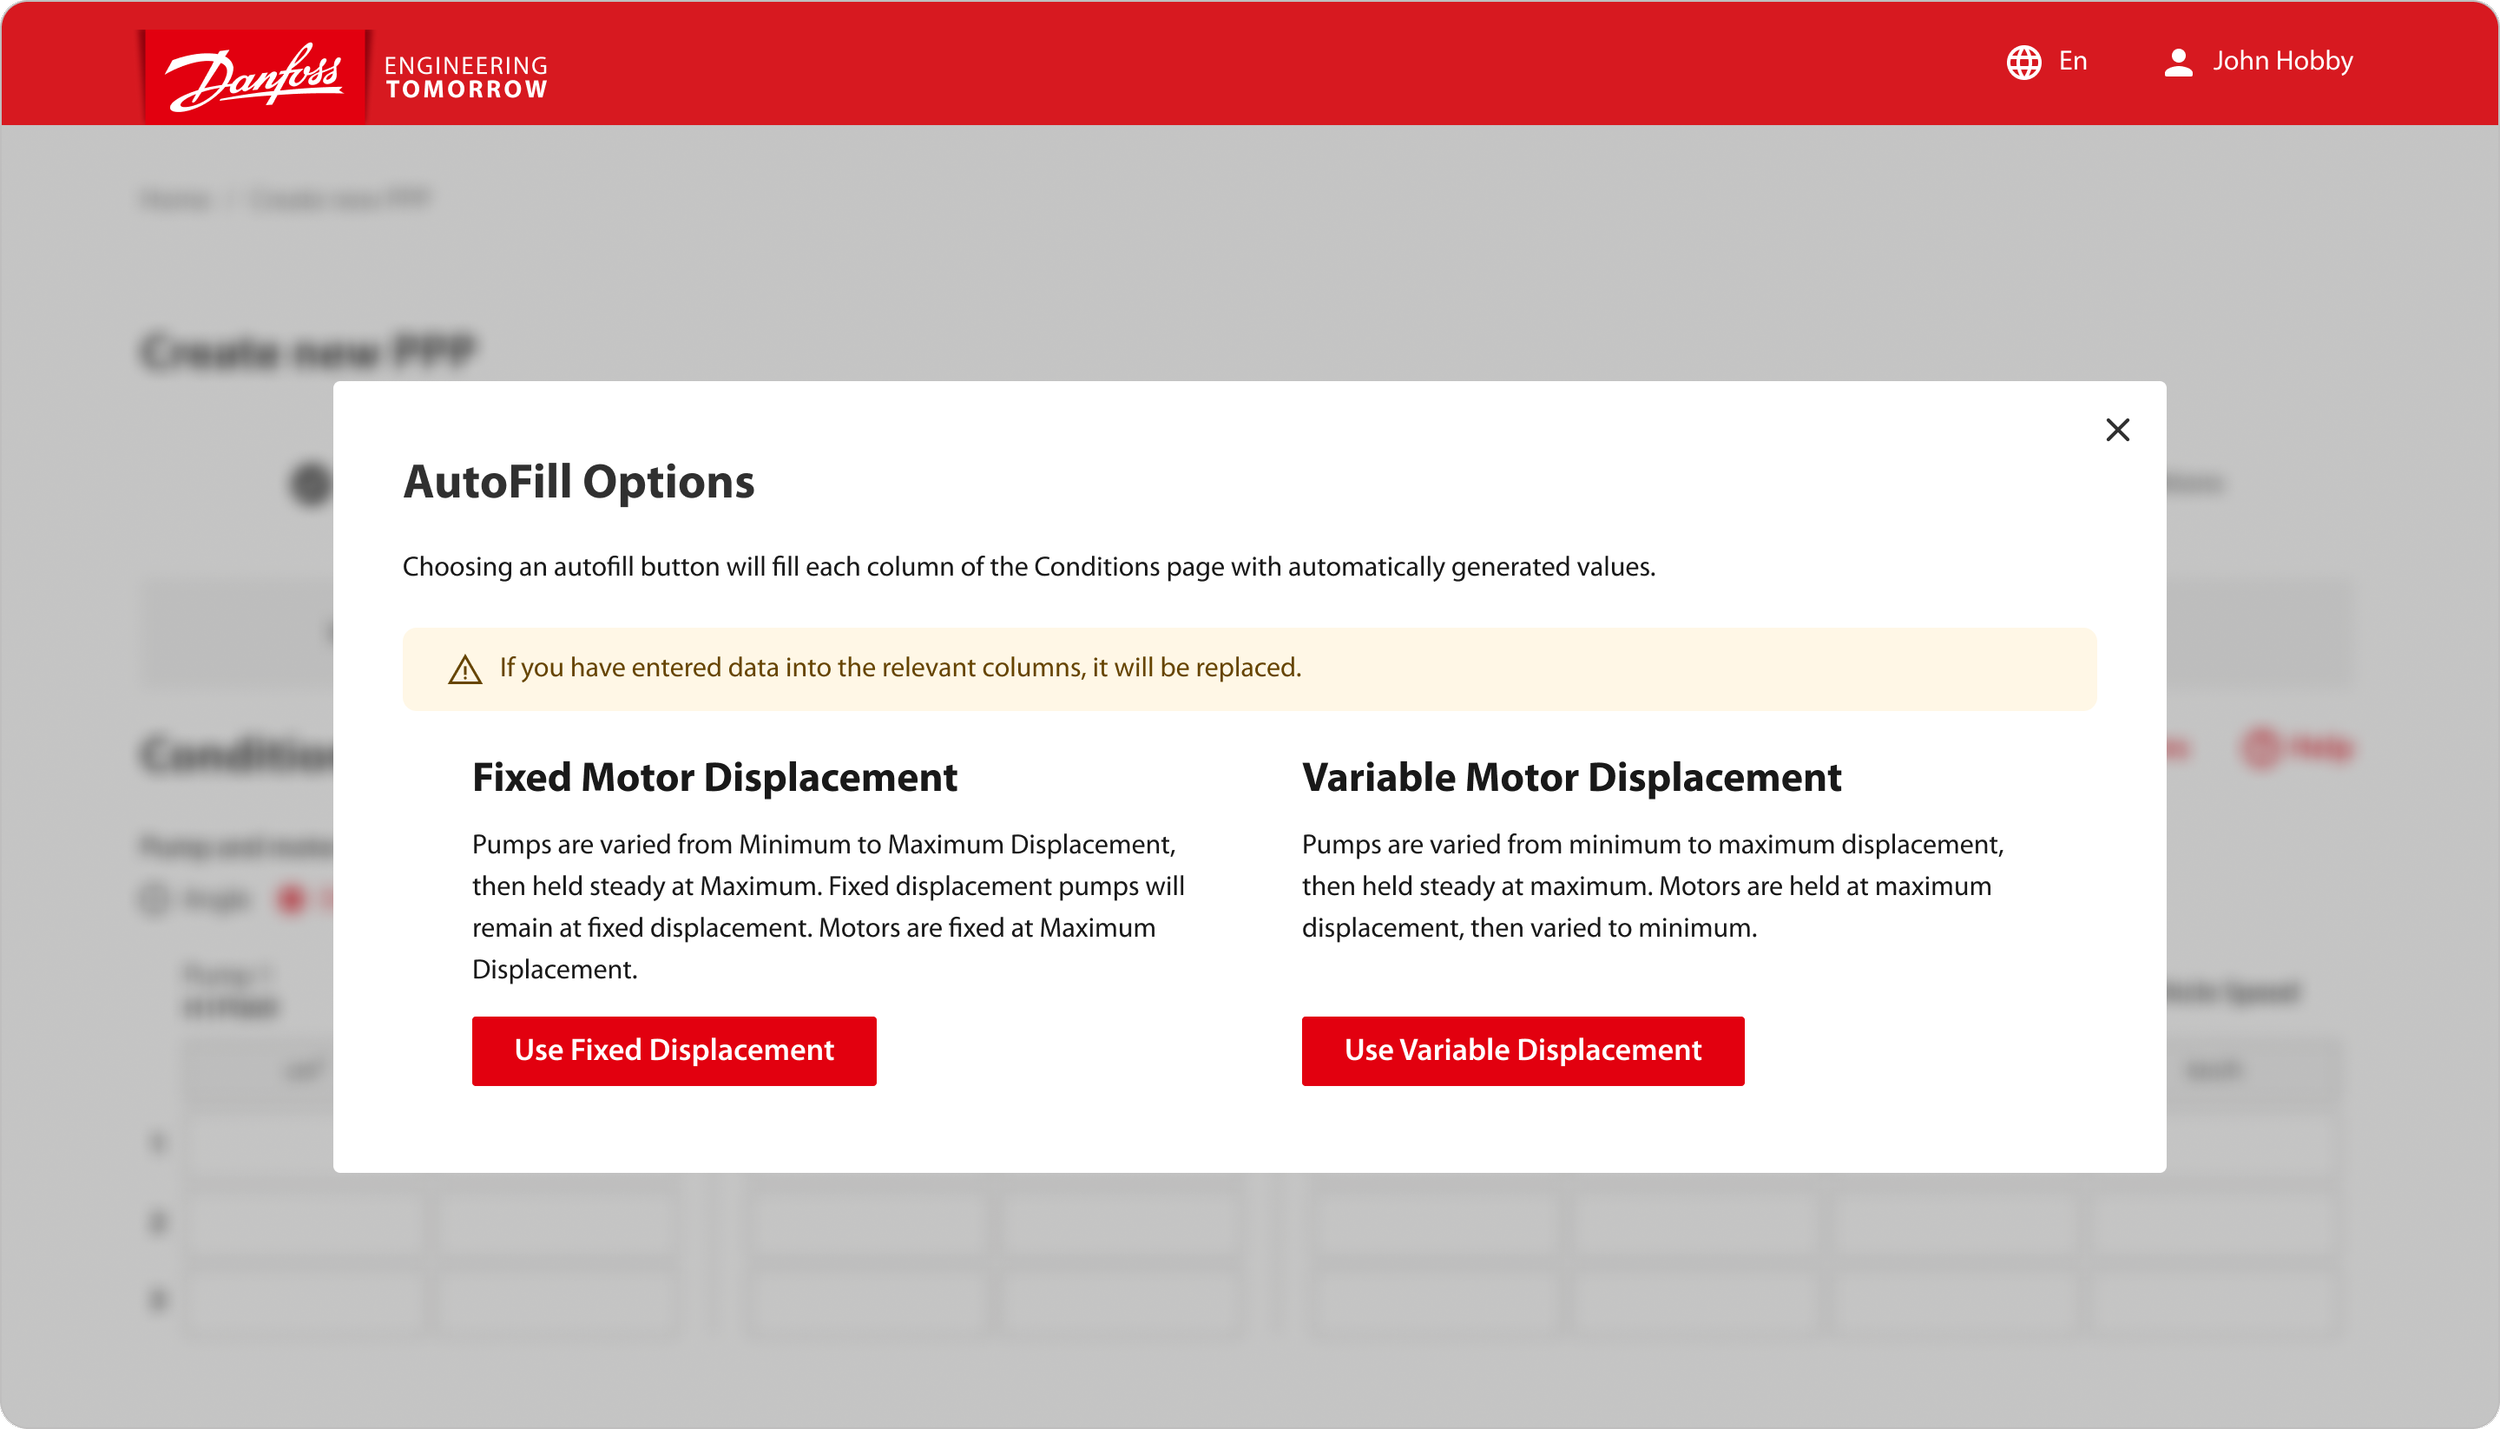Click the Danfoss logo
Image resolution: width=2500 pixels, height=1429 pixels.
[255, 77]
